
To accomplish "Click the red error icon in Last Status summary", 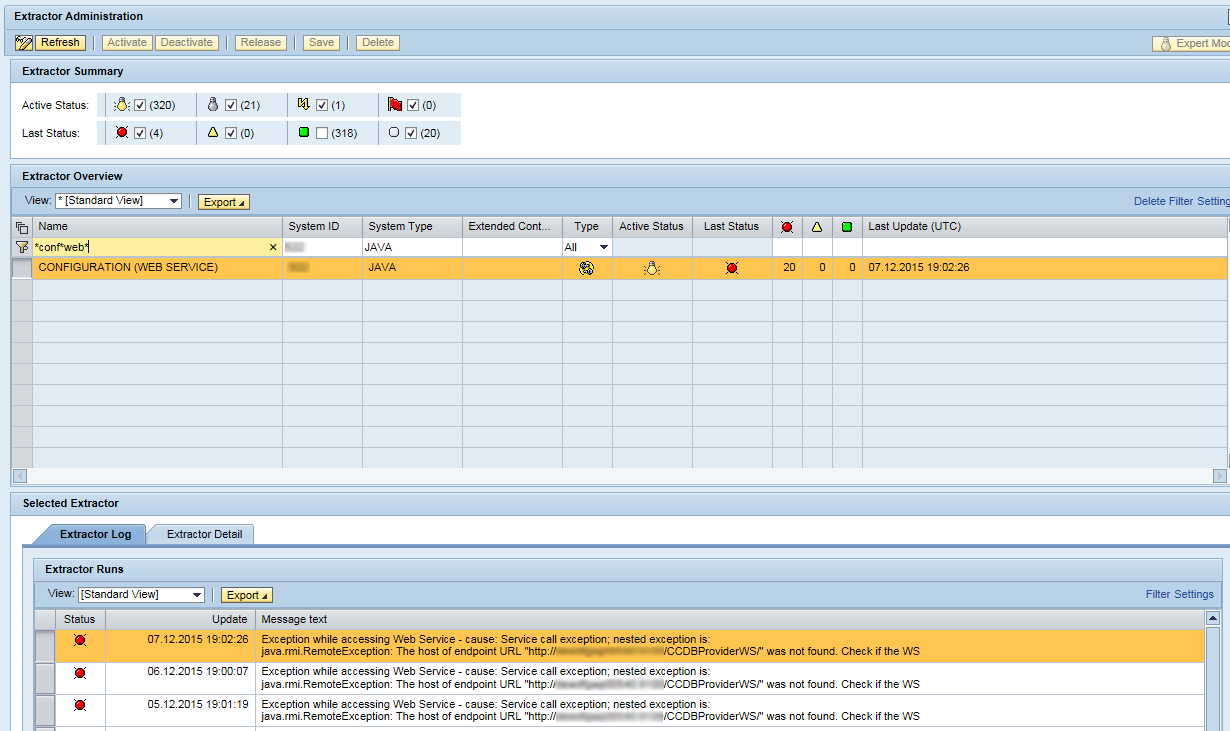I will coord(122,132).
